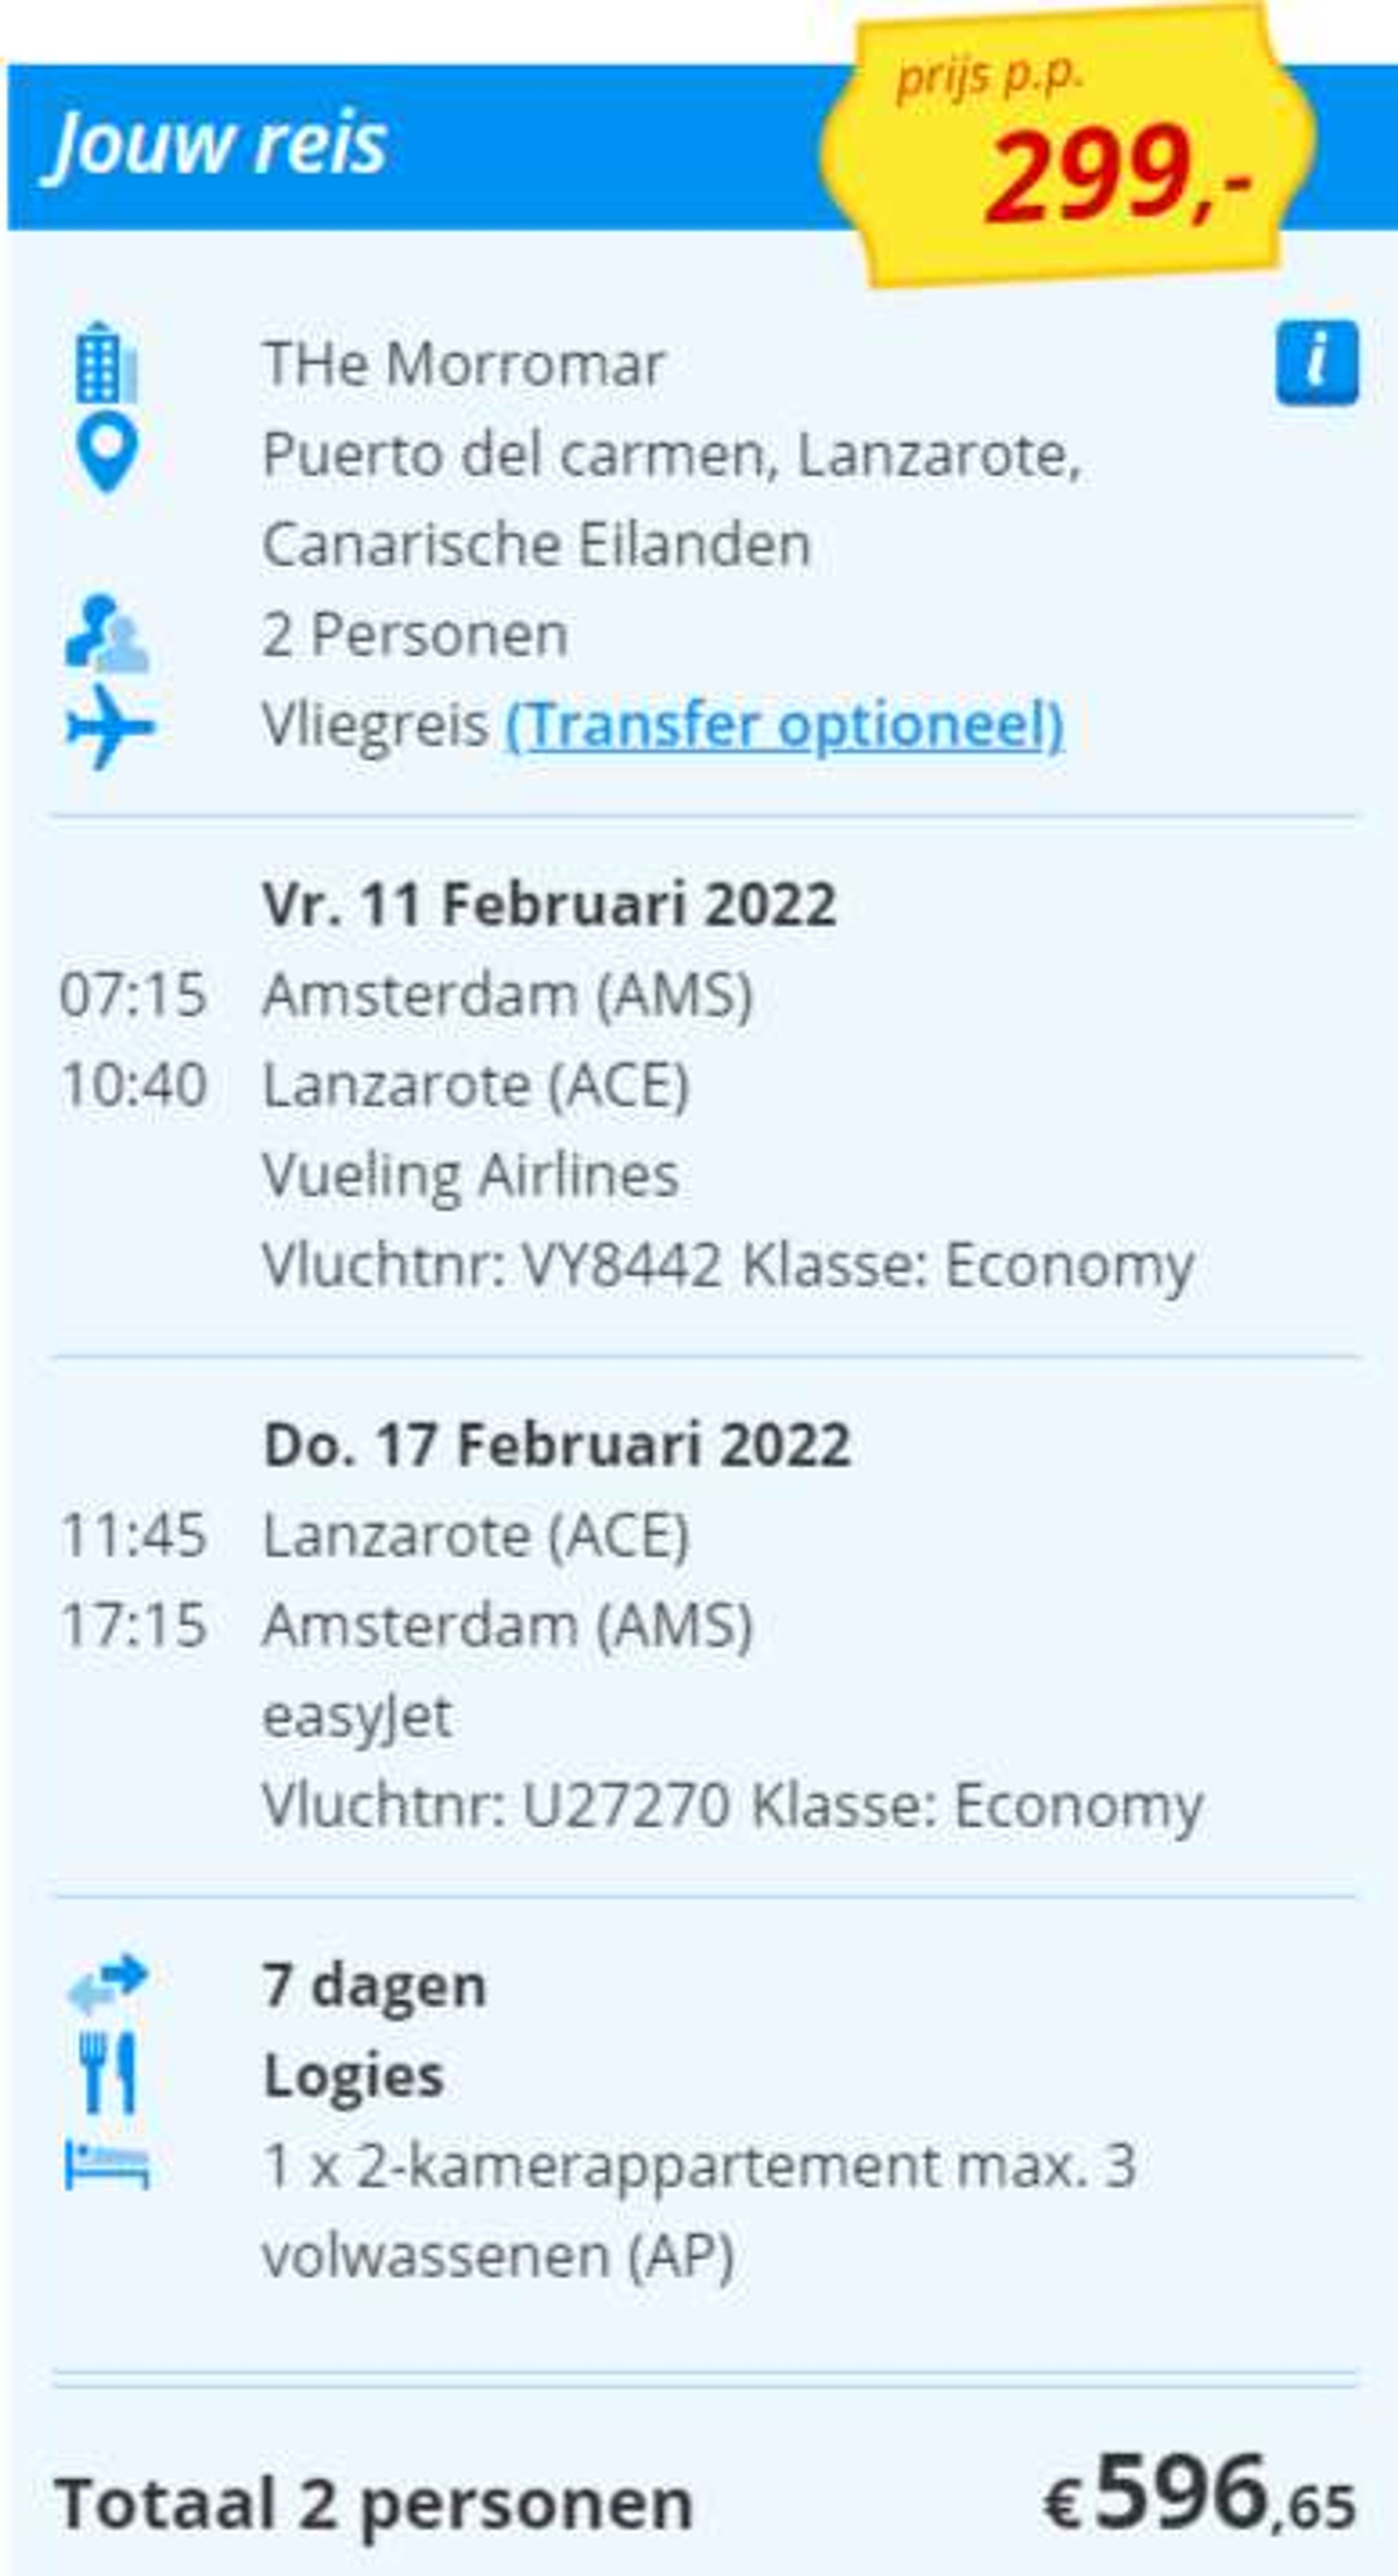Select flight number VY8442 line

tap(728, 1265)
